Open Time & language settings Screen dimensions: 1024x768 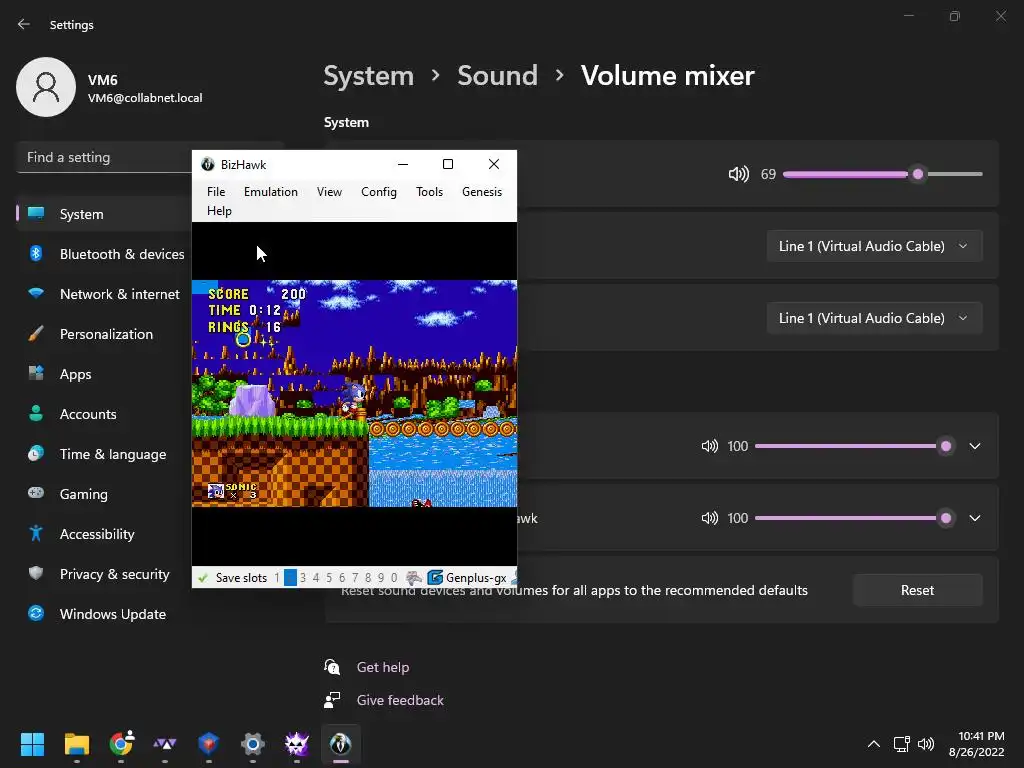(104, 454)
